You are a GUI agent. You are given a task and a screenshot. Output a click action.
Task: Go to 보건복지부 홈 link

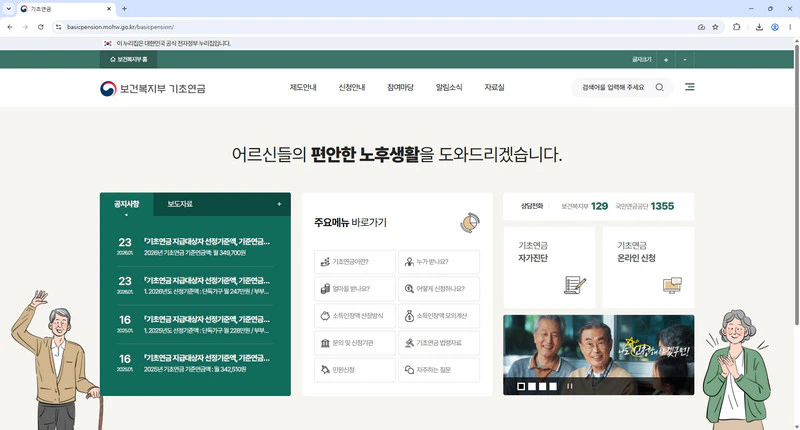129,60
